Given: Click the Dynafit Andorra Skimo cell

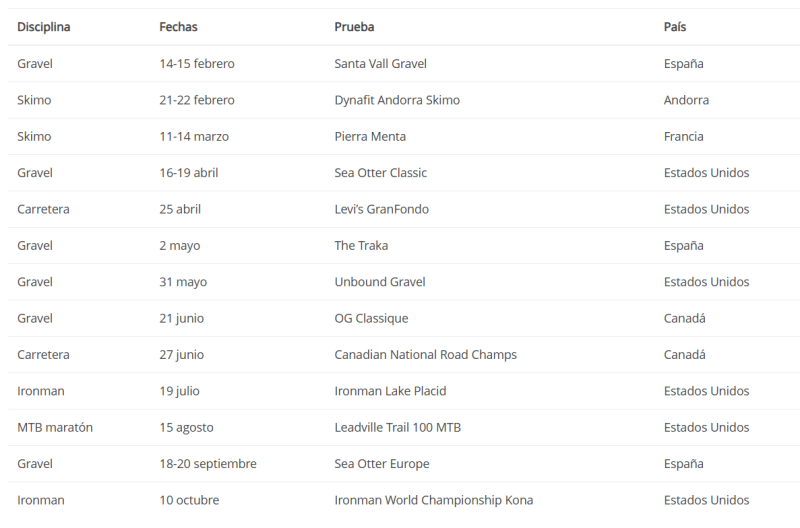Looking at the screenshot, I should (x=397, y=100).
